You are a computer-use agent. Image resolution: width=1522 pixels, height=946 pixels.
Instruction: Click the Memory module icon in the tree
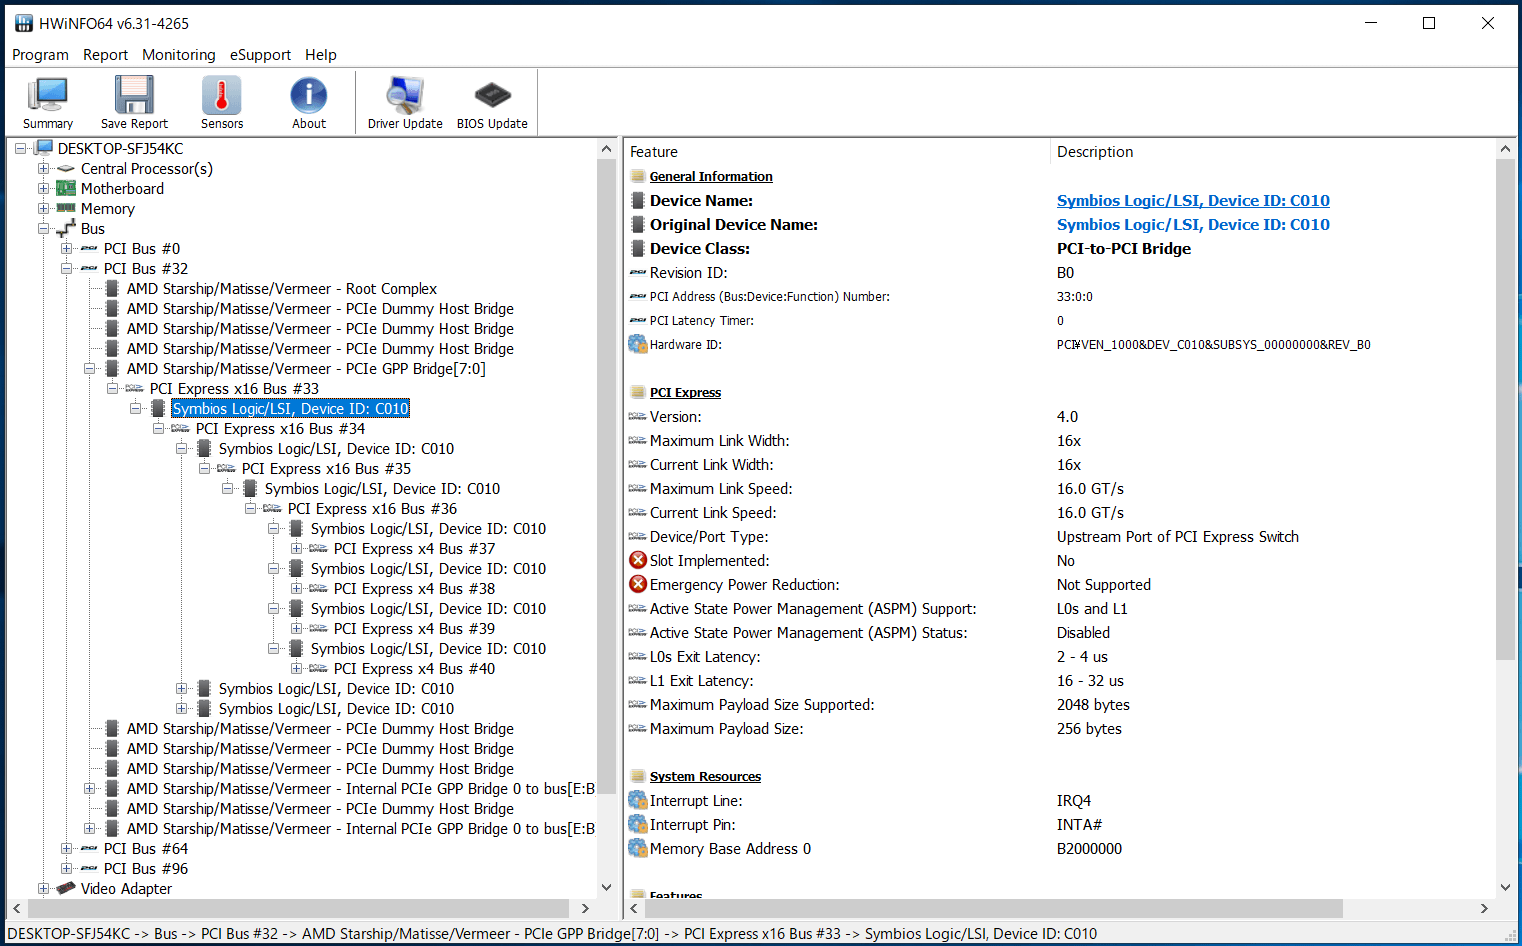[66, 208]
